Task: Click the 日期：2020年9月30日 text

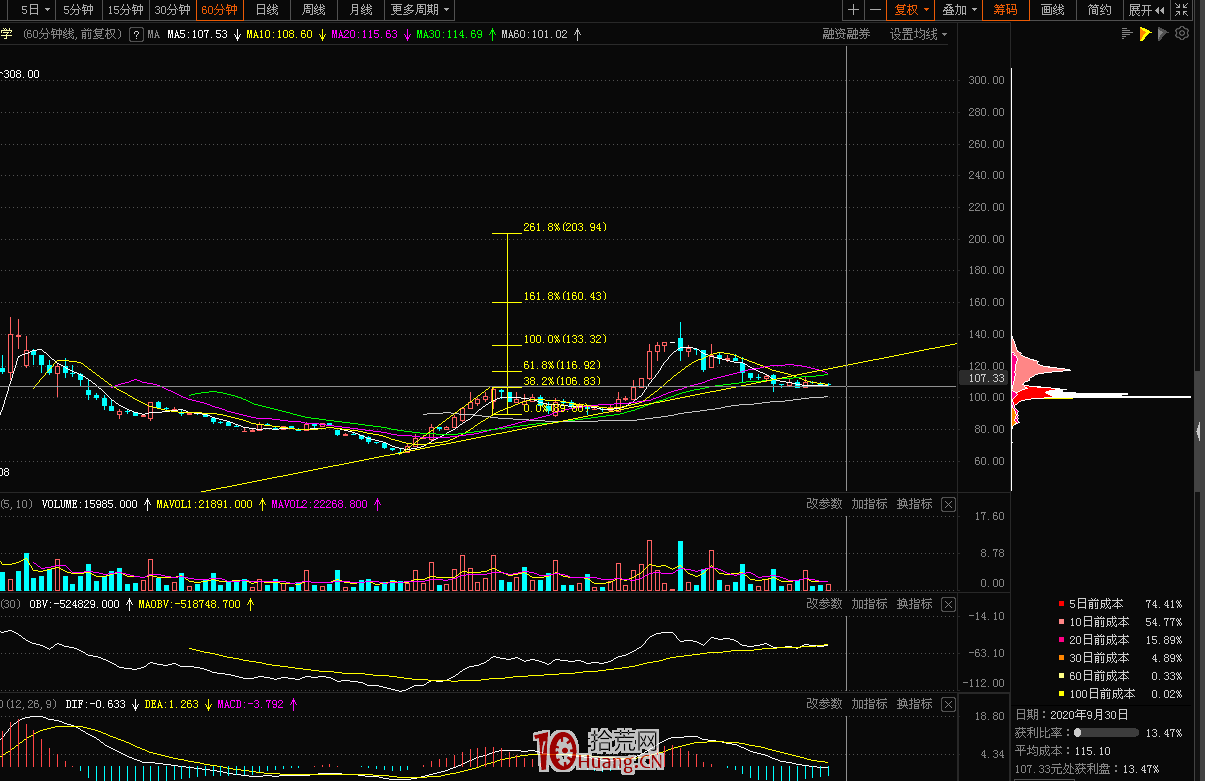Action: click(x=1072, y=715)
